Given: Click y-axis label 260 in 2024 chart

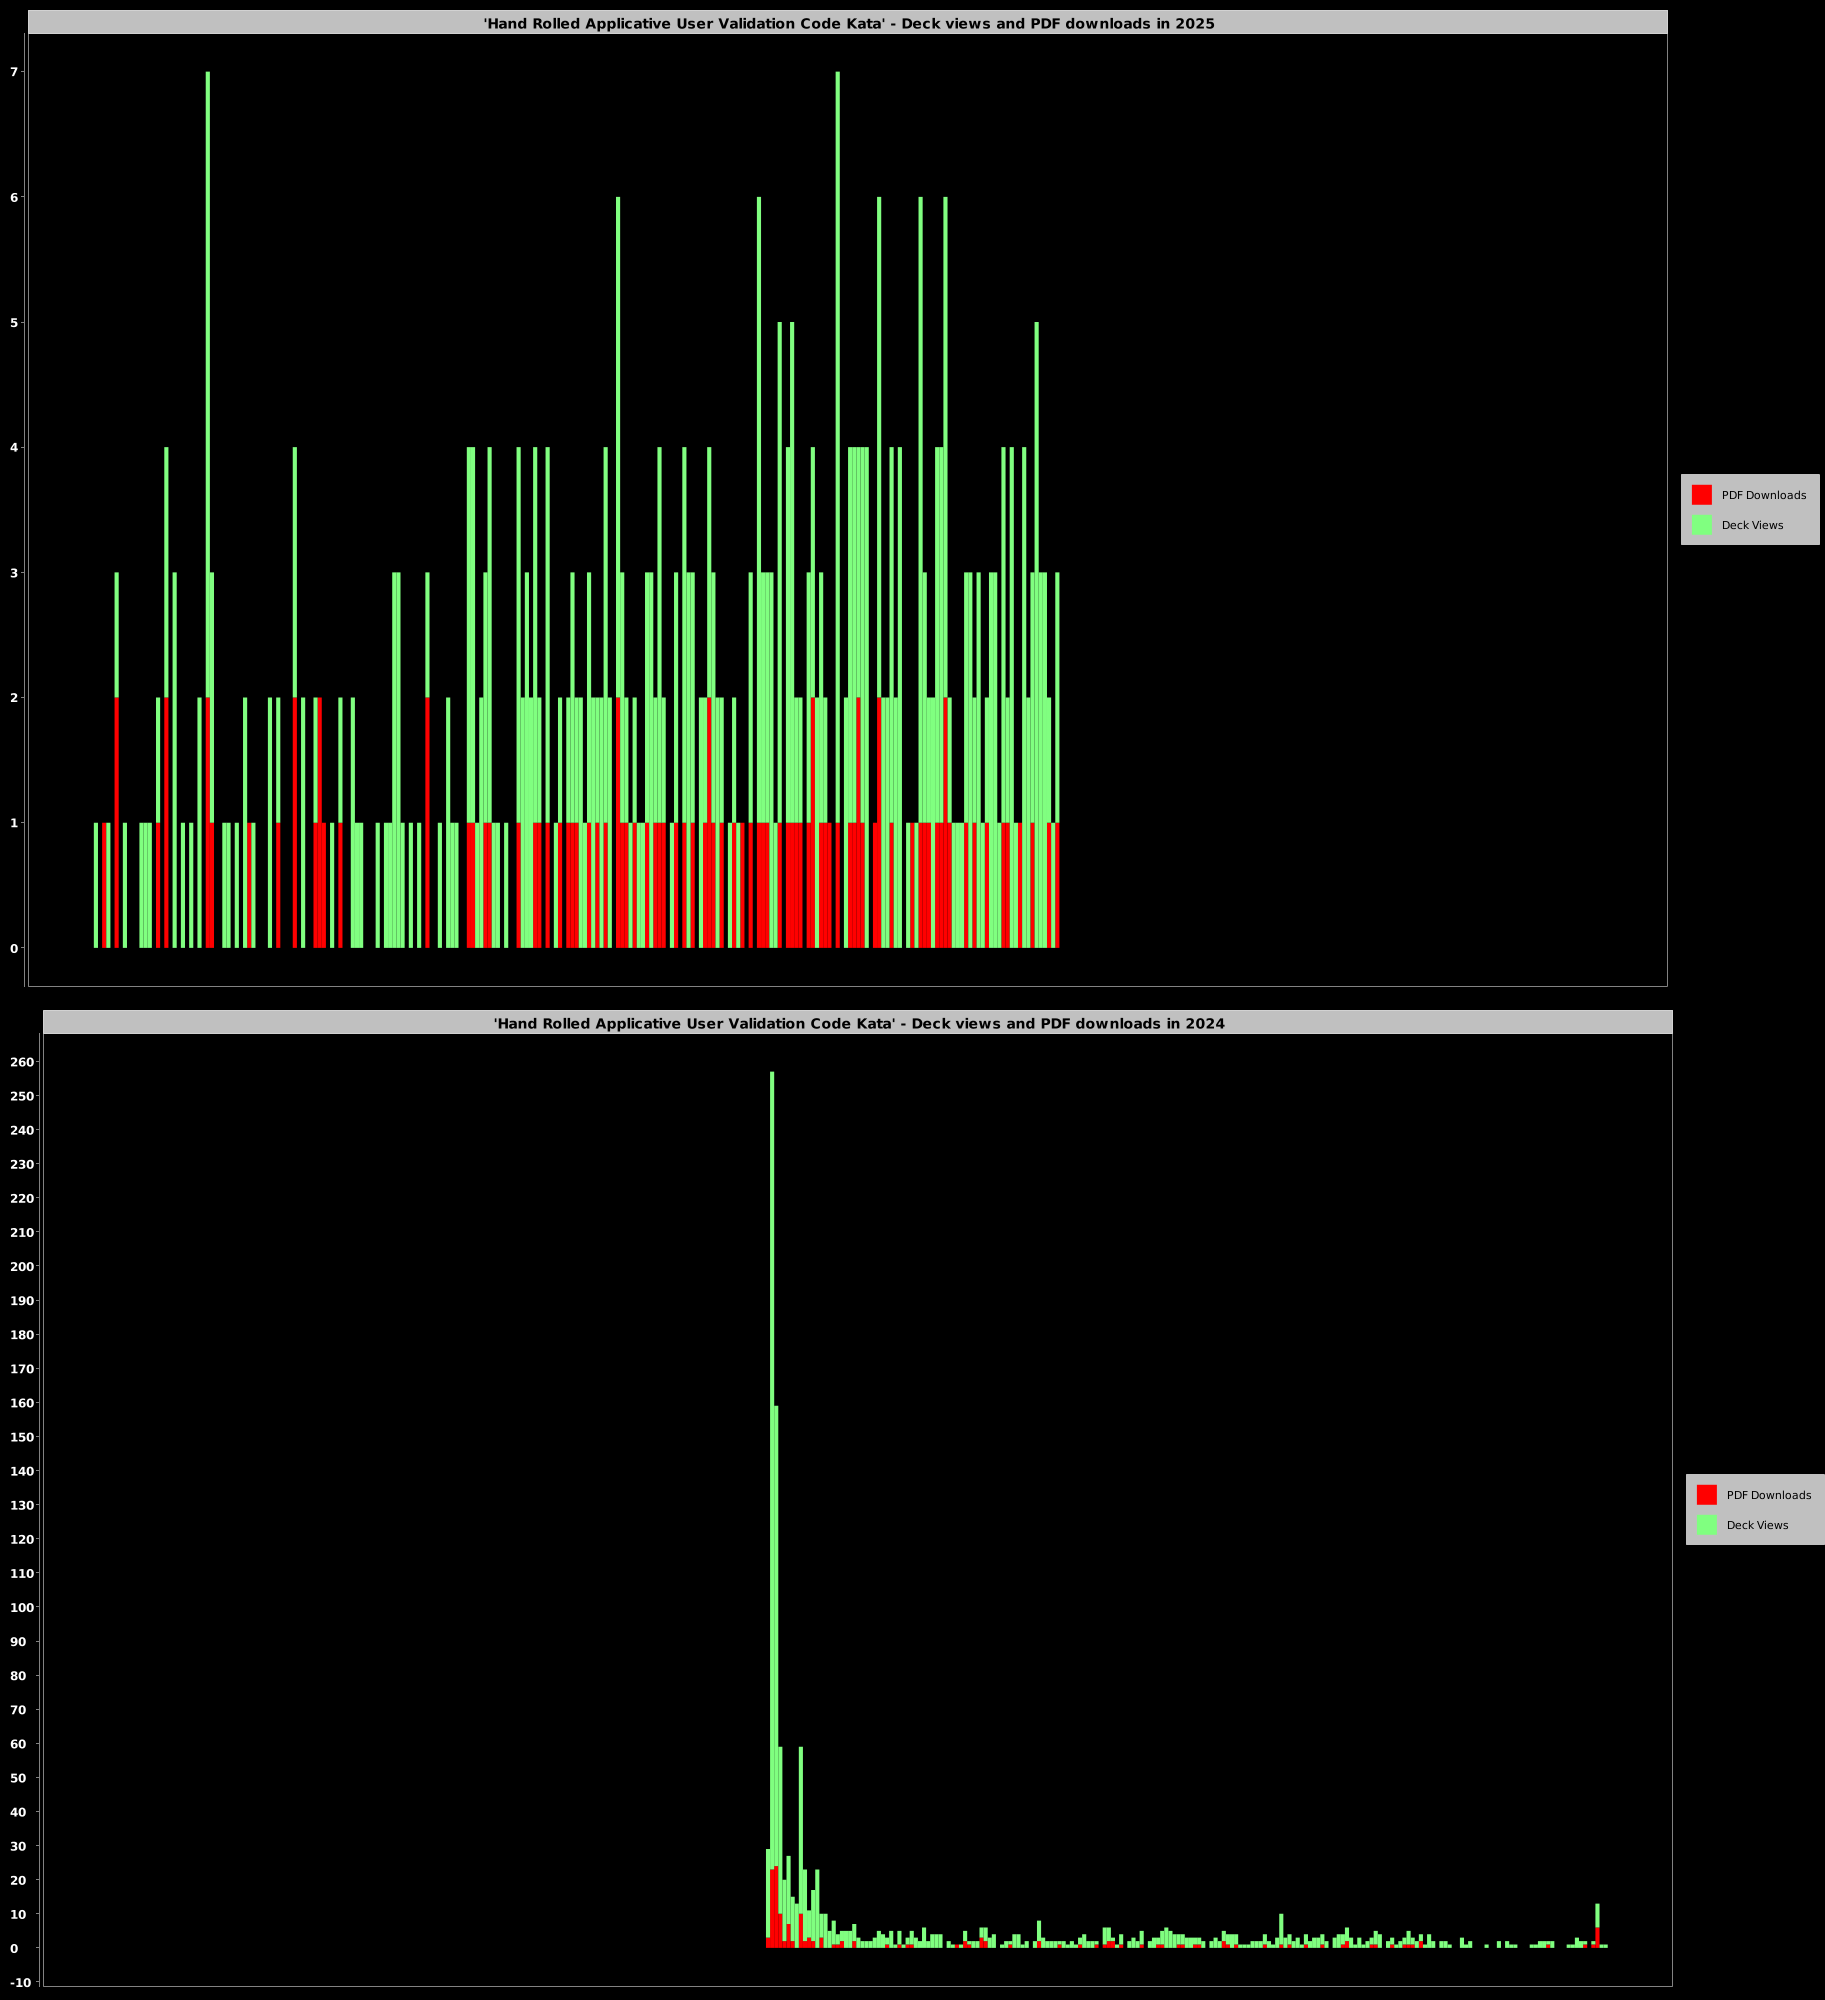Looking at the screenshot, I should tap(22, 1062).
